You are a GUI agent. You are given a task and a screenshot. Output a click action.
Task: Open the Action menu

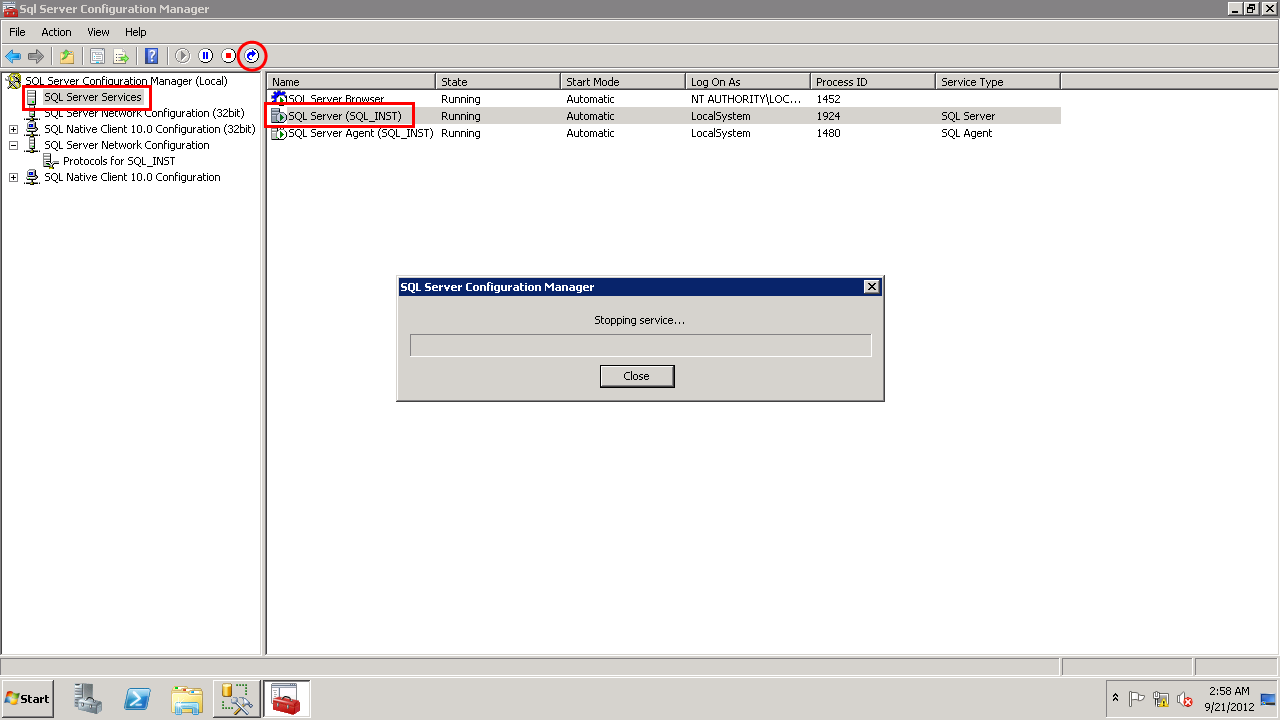coord(56,32)
